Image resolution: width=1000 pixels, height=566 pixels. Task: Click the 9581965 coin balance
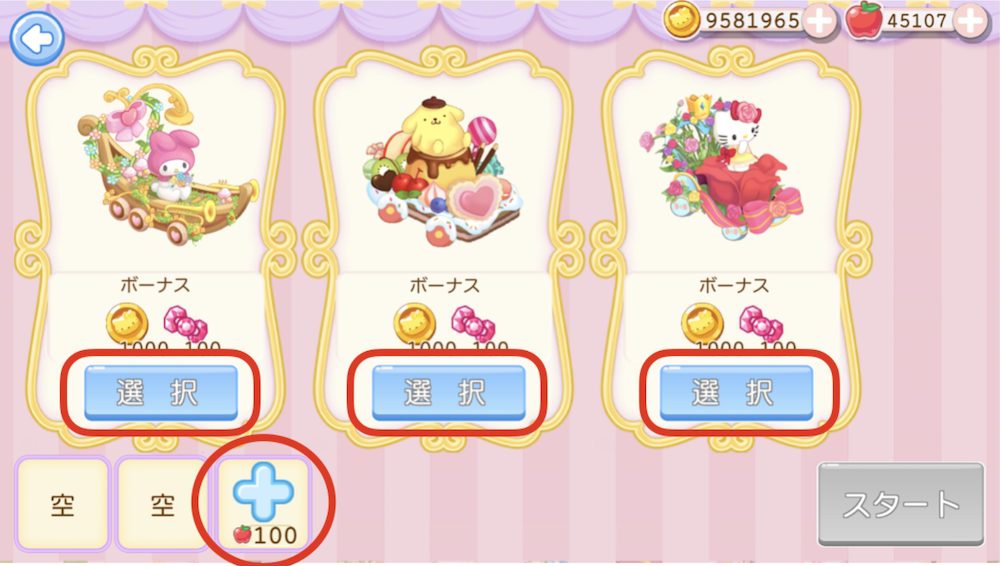[x=753, y=21]
